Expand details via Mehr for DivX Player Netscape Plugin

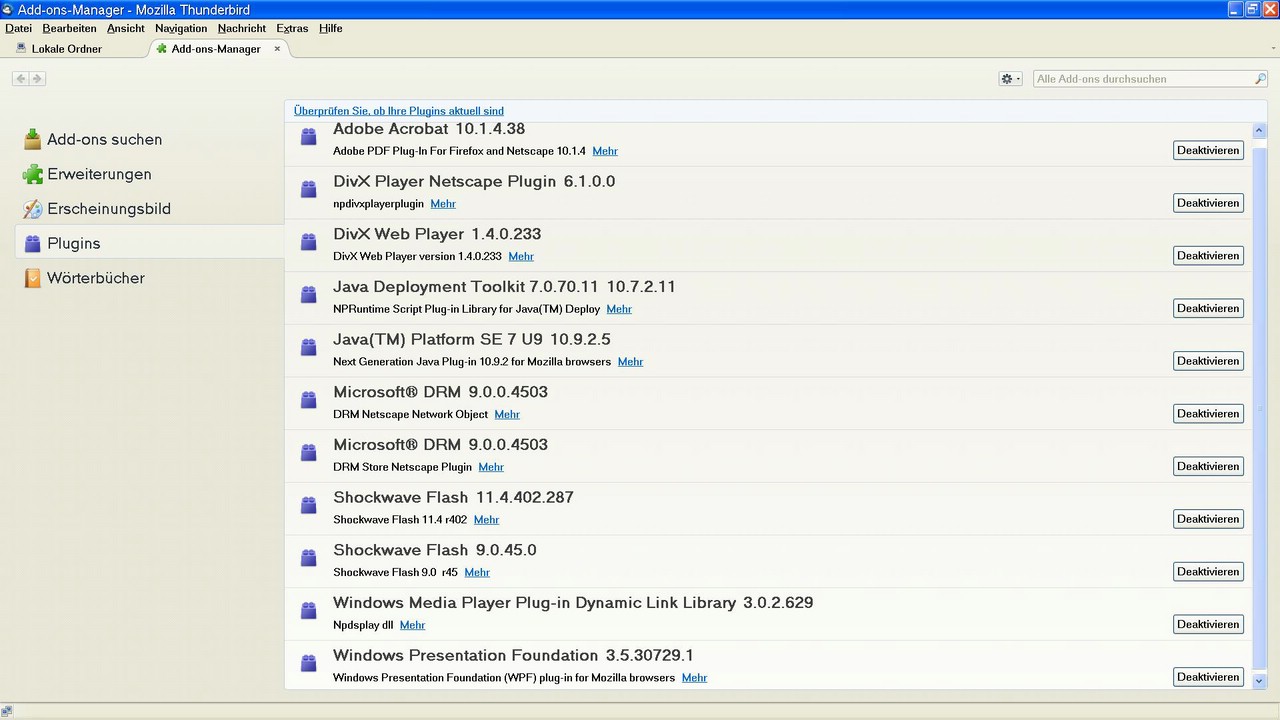[443, 204]
